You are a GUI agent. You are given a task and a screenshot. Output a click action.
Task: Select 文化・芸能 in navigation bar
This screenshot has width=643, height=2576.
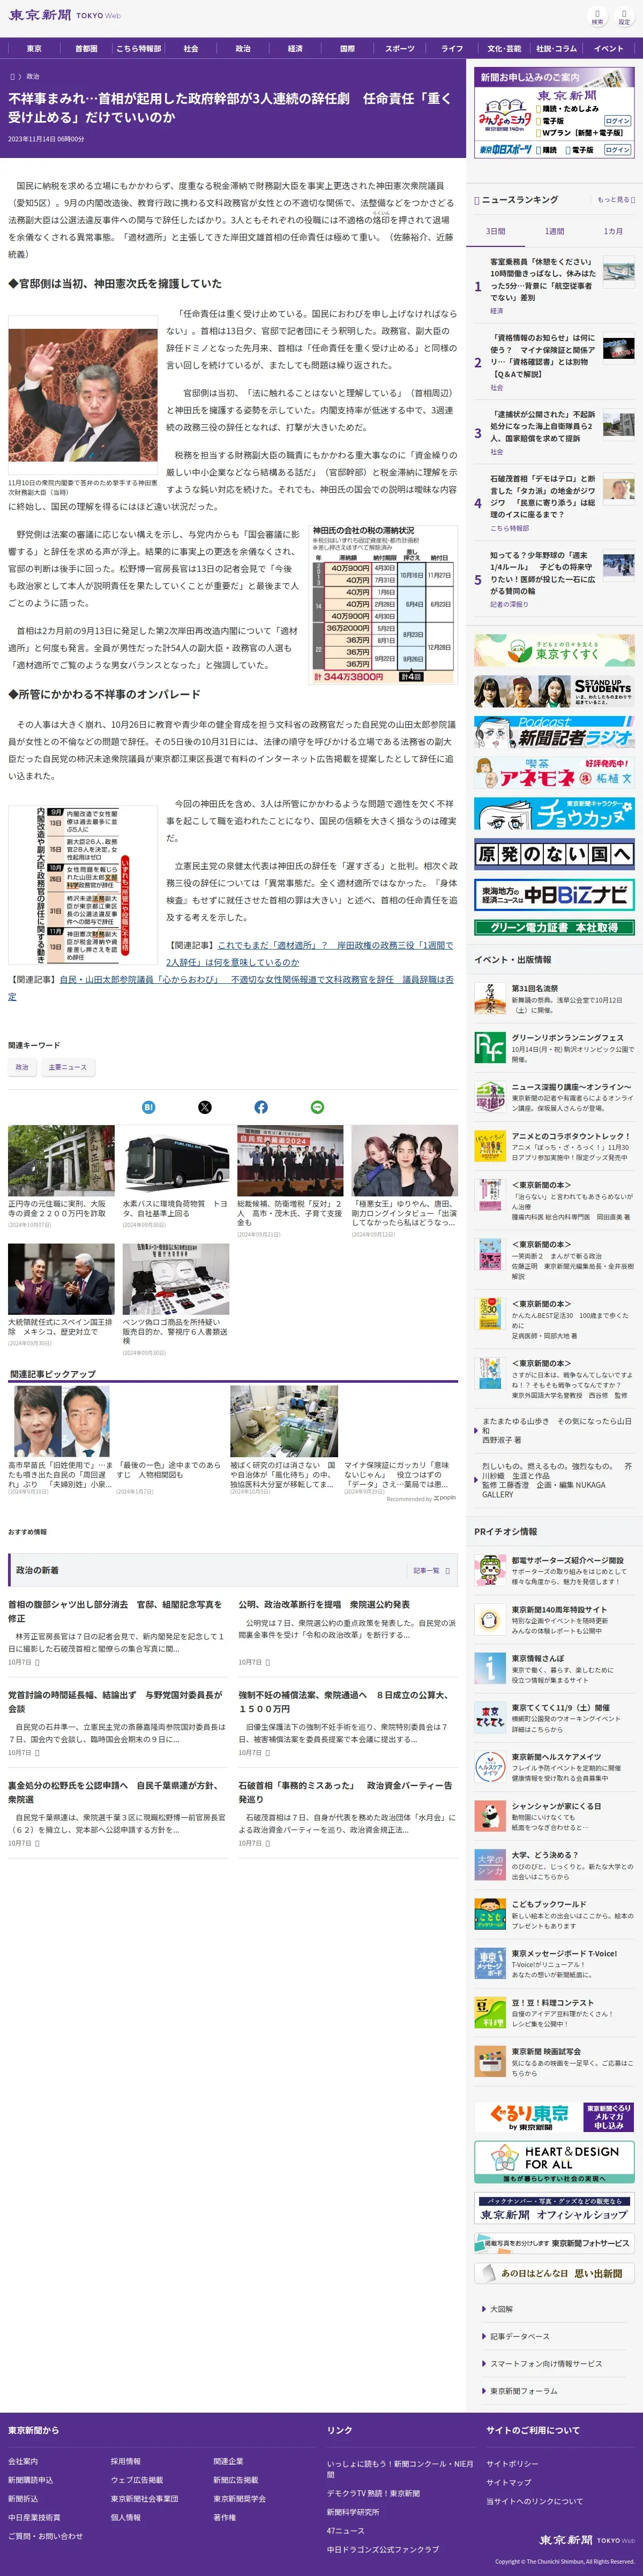tap(504, 48)
